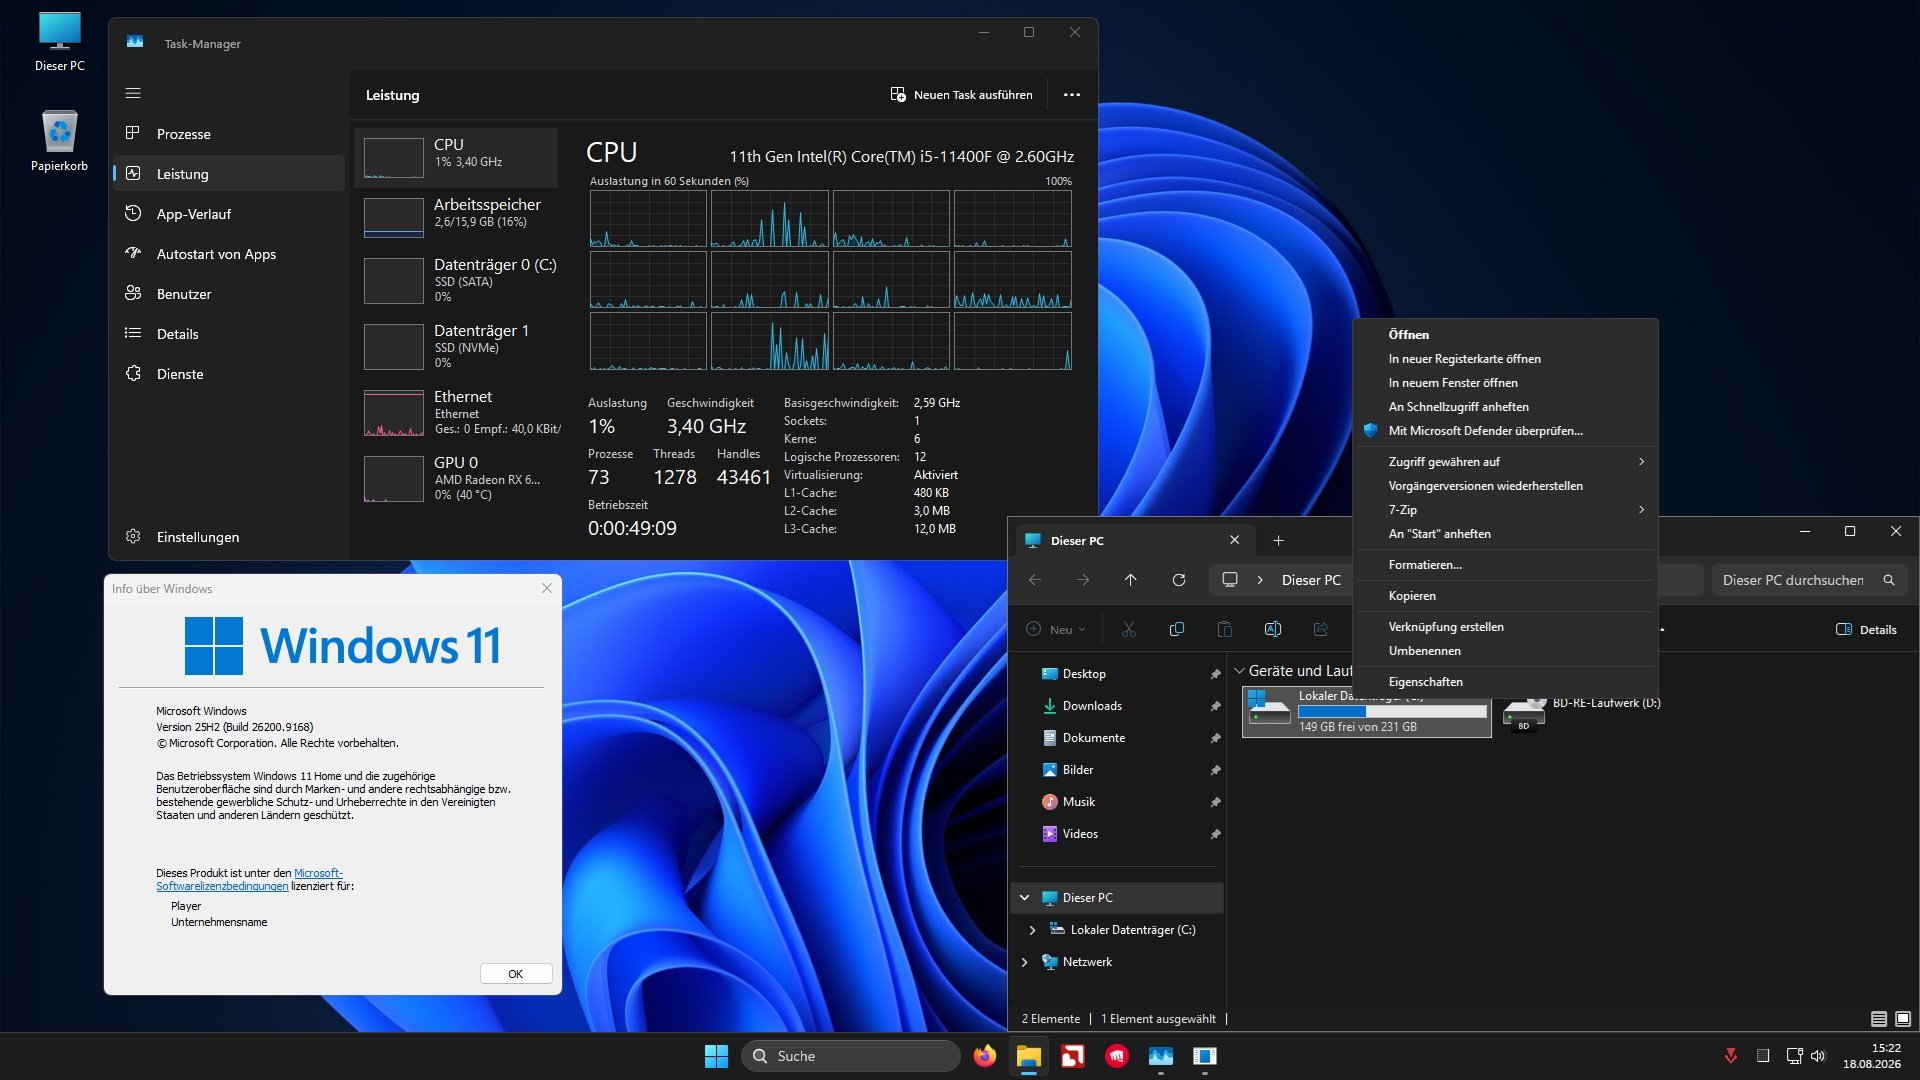Viewport: 1920px width, 1080px height.
Task: Click OK in Info über Windows dialog
Action: [516, 974]
